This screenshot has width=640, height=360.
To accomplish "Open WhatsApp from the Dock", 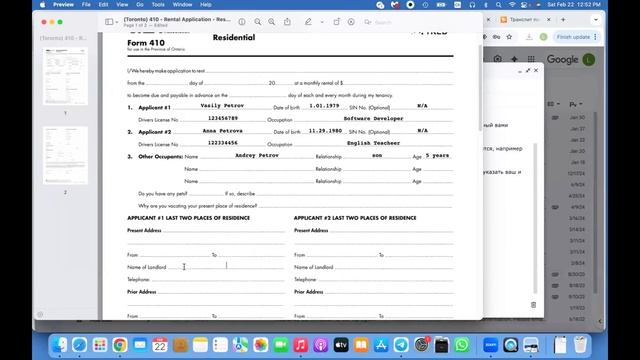I will pos(462,345).
